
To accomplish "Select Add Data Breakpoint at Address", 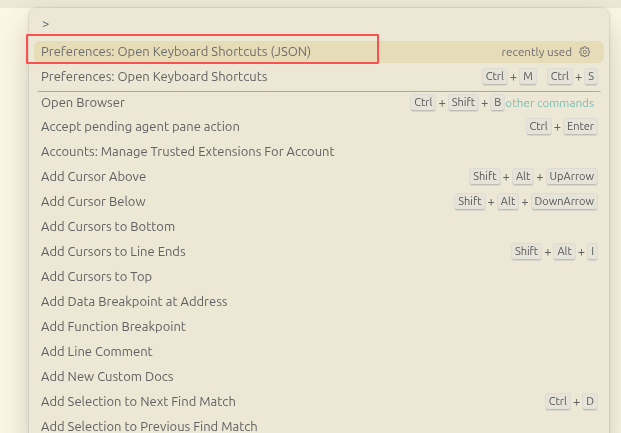I will (x=319, y=301).
